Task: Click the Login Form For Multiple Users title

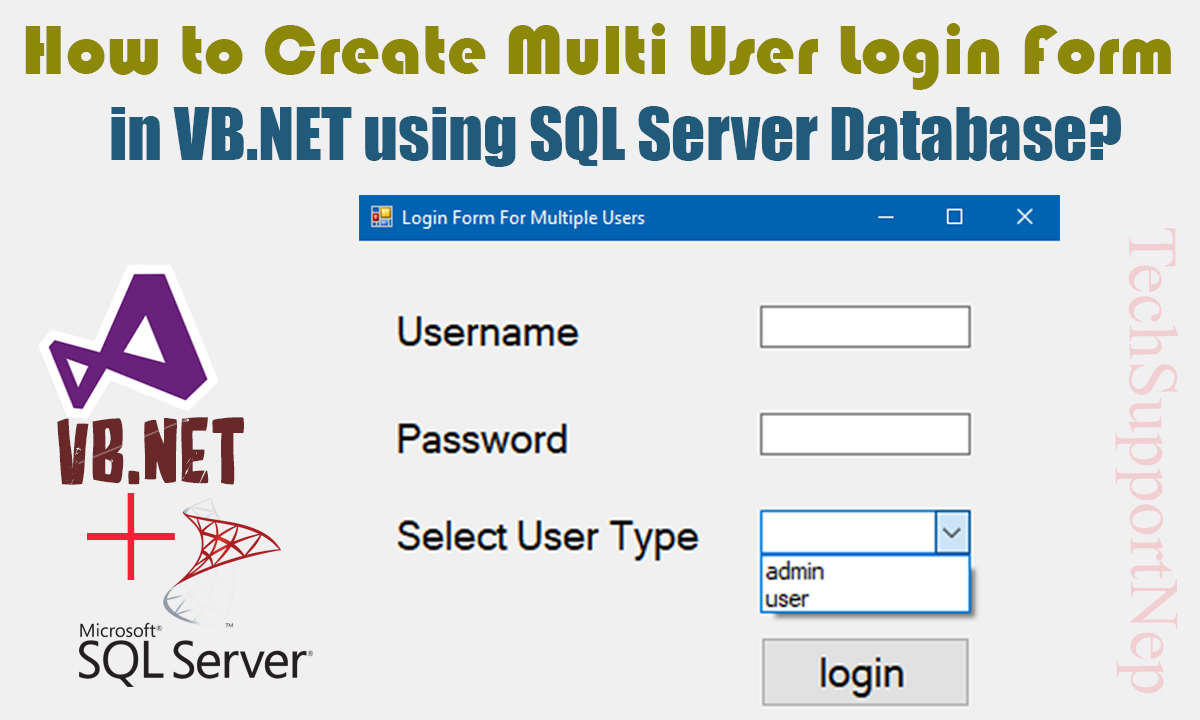Action: [523, 217]
